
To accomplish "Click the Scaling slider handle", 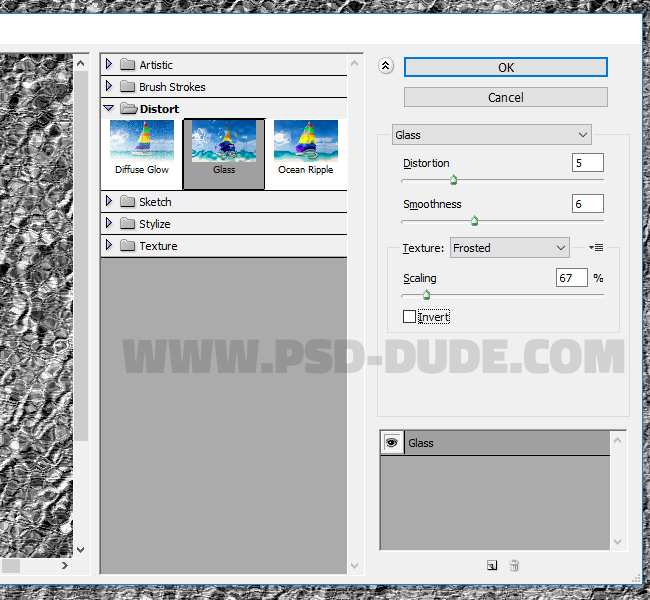I will (x=426, y=295).
